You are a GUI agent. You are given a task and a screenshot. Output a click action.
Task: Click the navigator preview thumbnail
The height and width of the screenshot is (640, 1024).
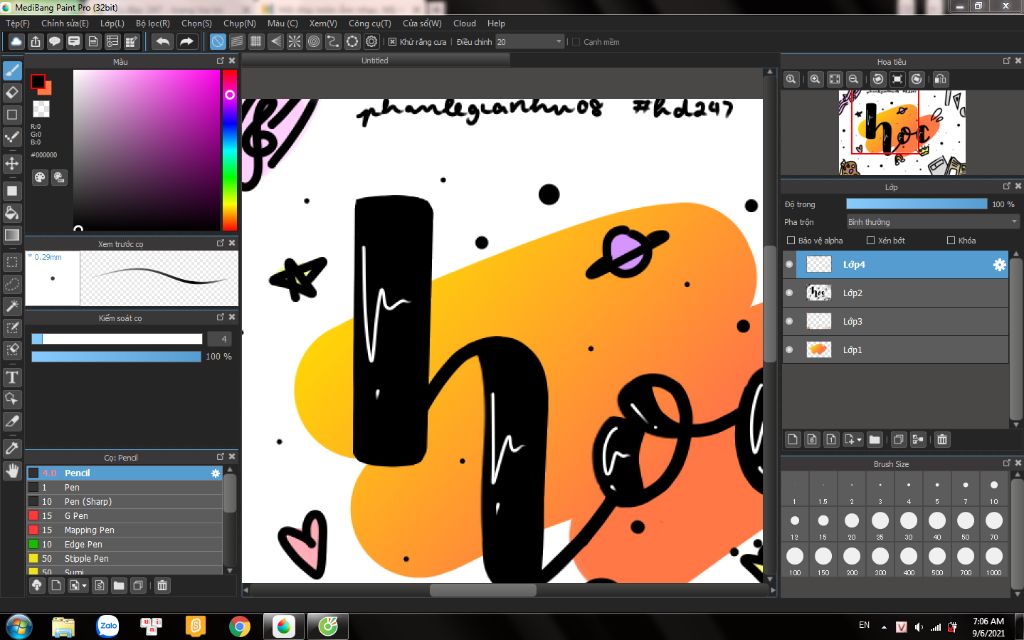[902, 133]
